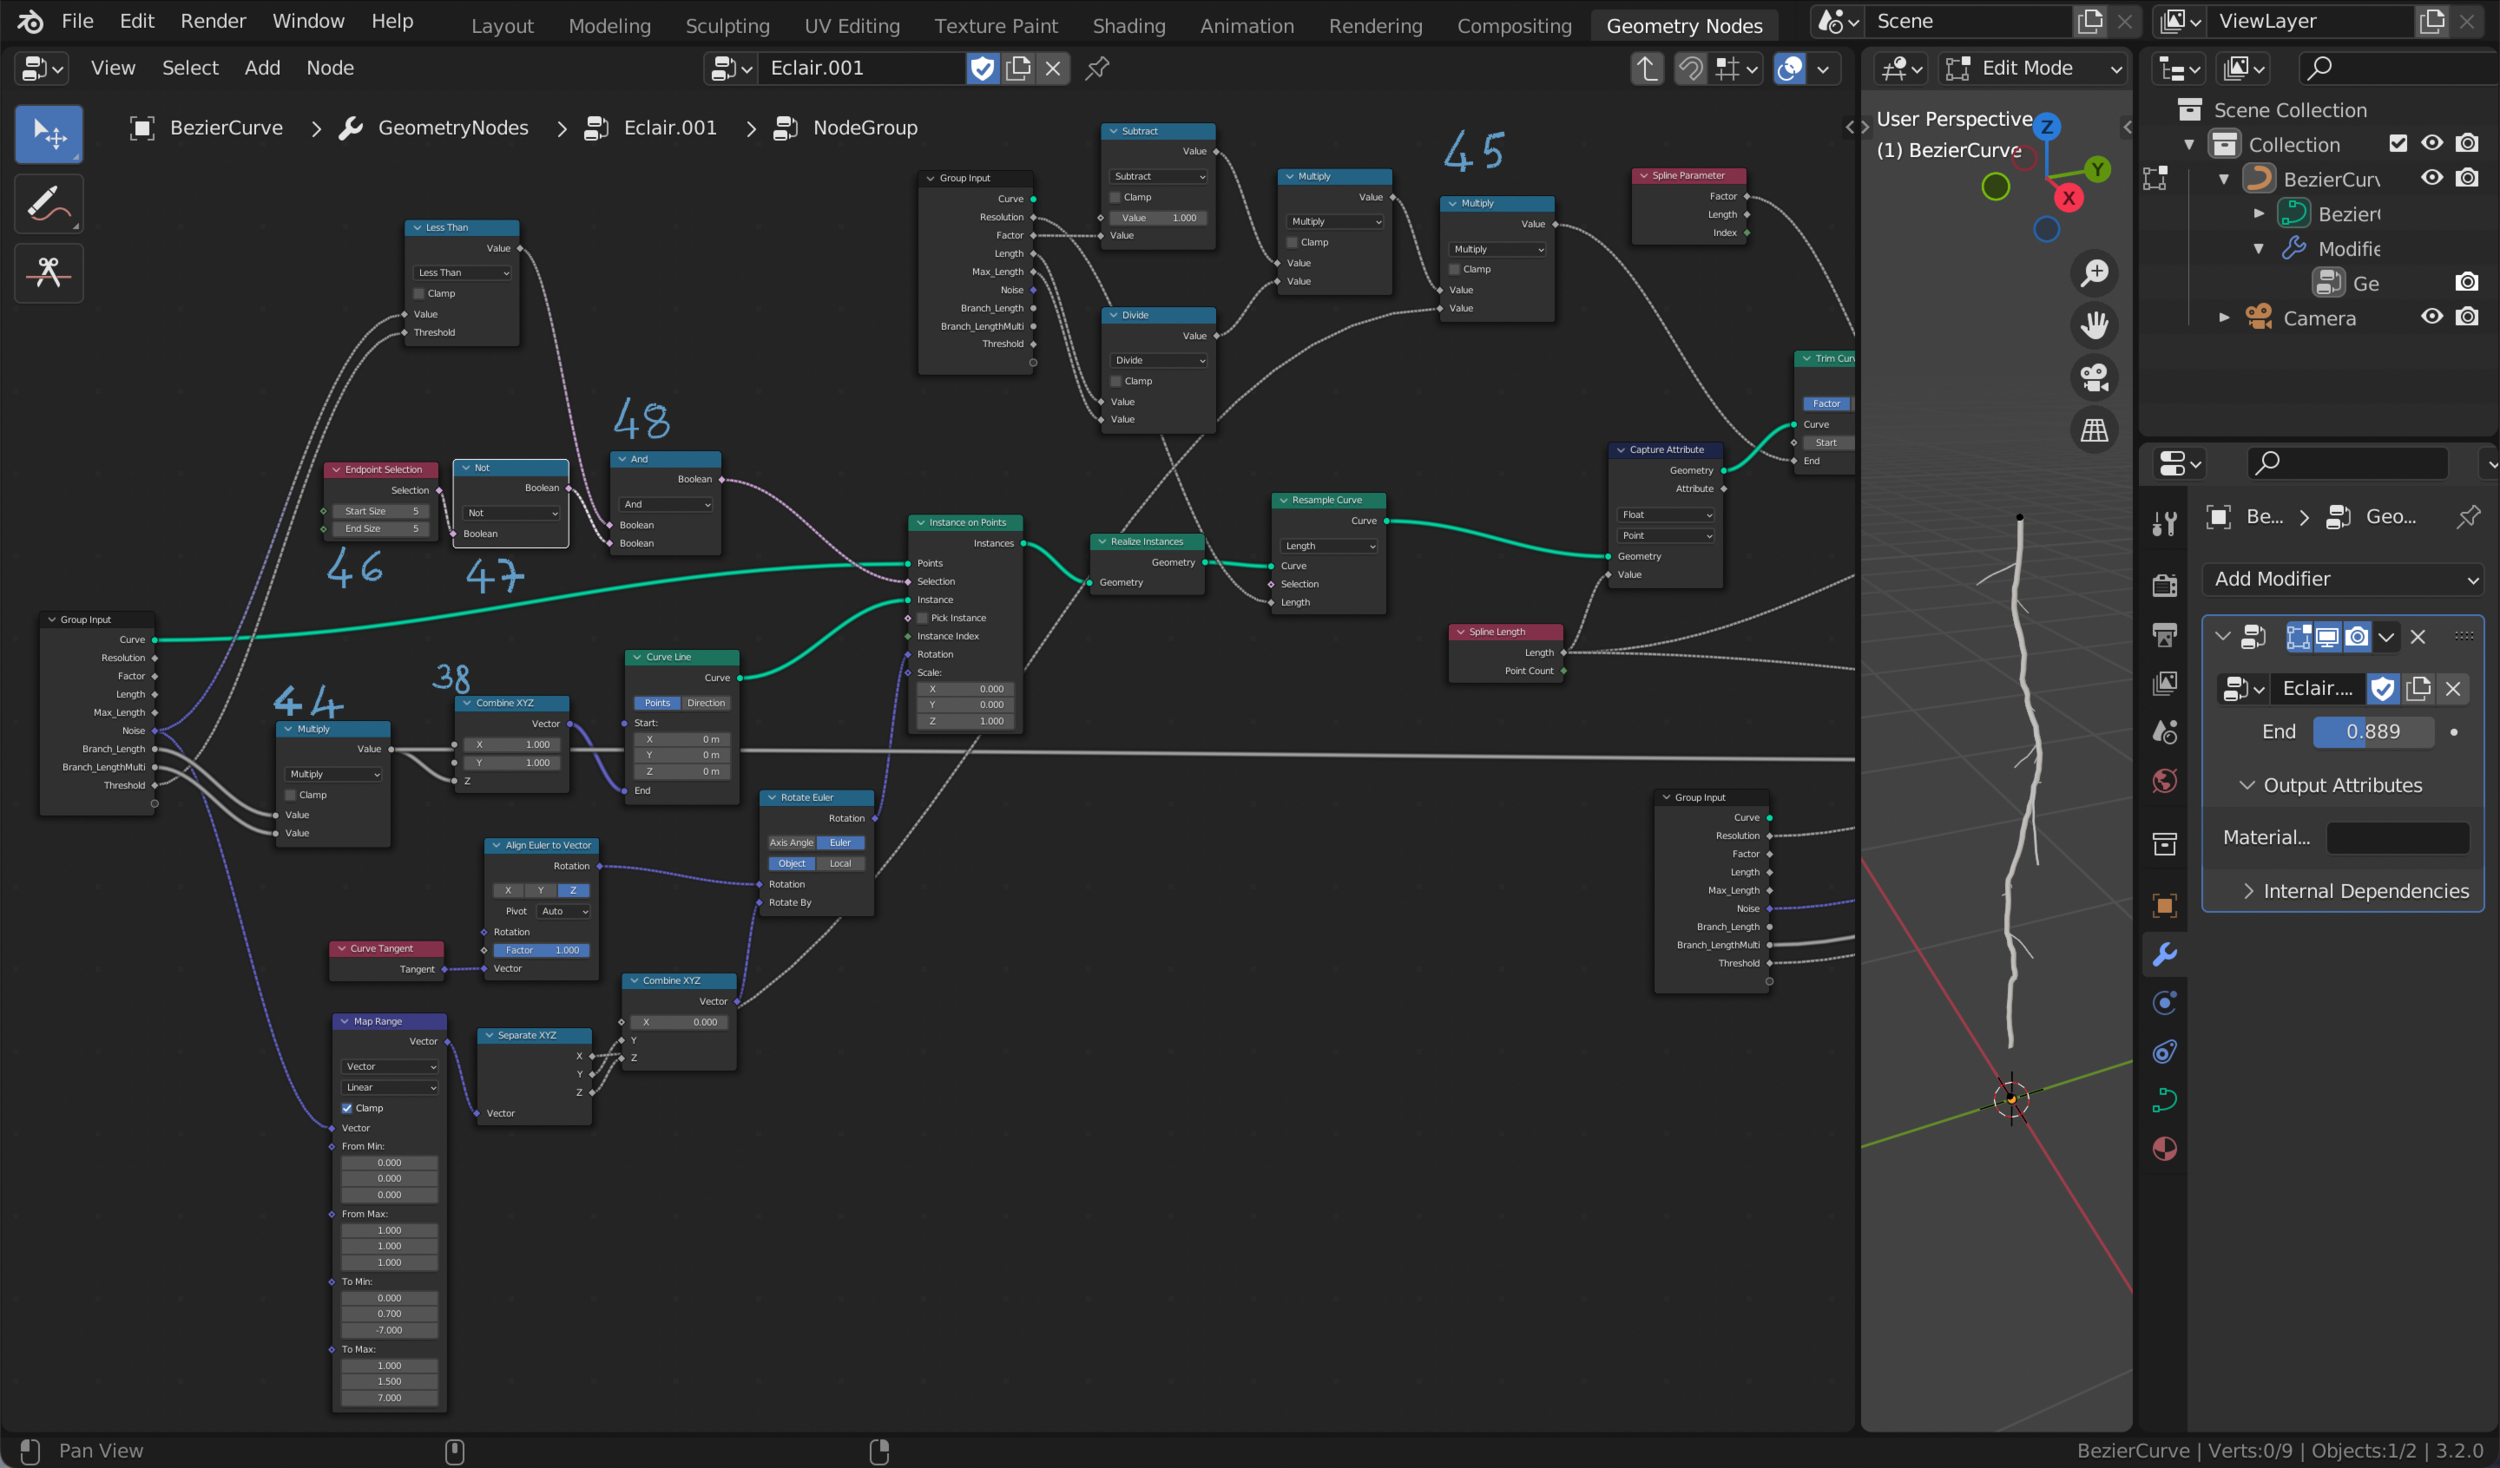Viewport: 2500px width, 1468px height.
Task: Toggle Clamp checkbox in Map Range node
Action: click(347, 1108)
